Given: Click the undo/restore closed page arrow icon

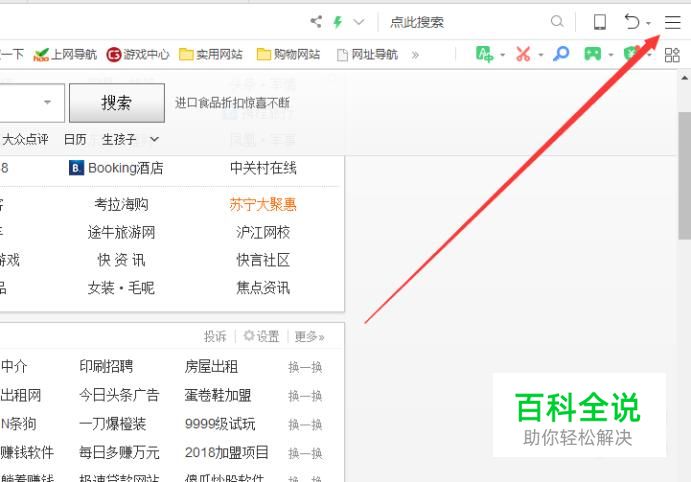Looking at the screenshot, I should point(632,22).
